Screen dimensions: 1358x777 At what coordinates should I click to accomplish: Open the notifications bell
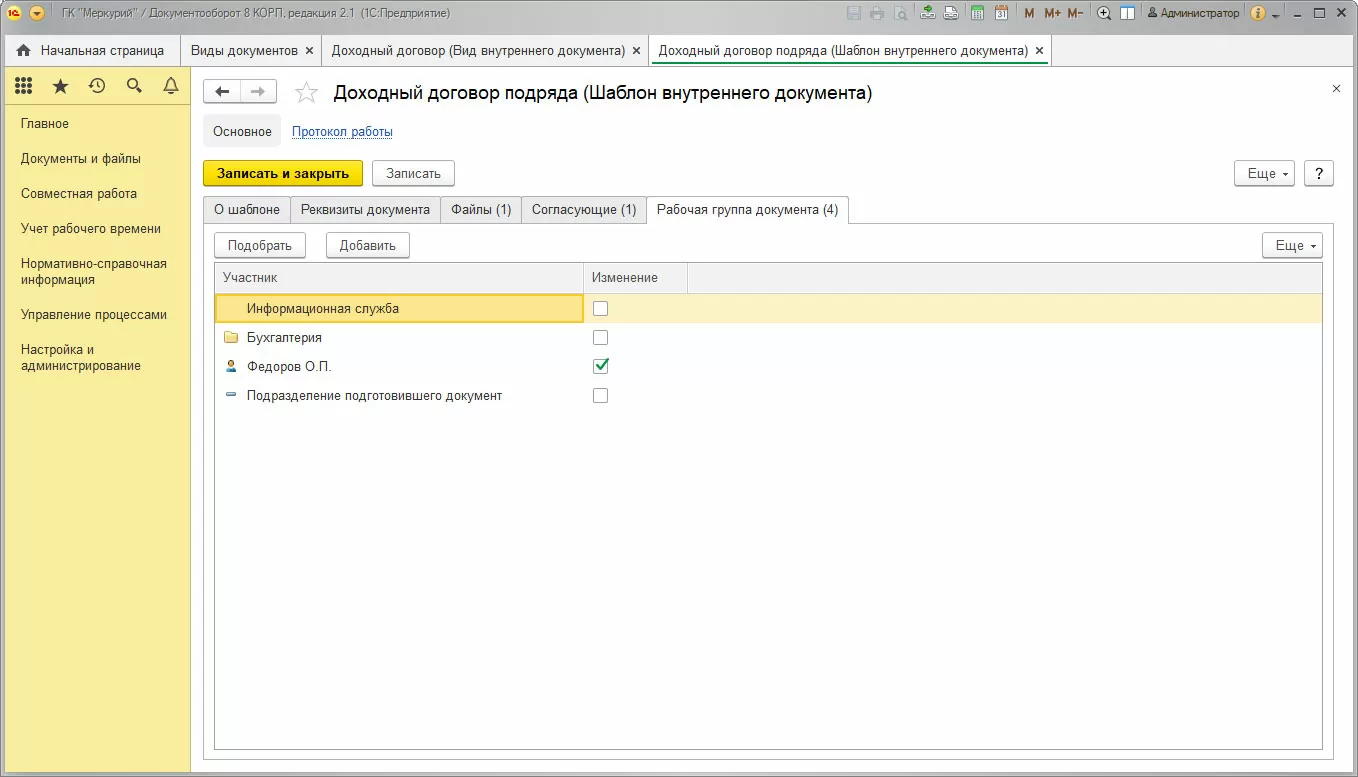tap(171, 87)
